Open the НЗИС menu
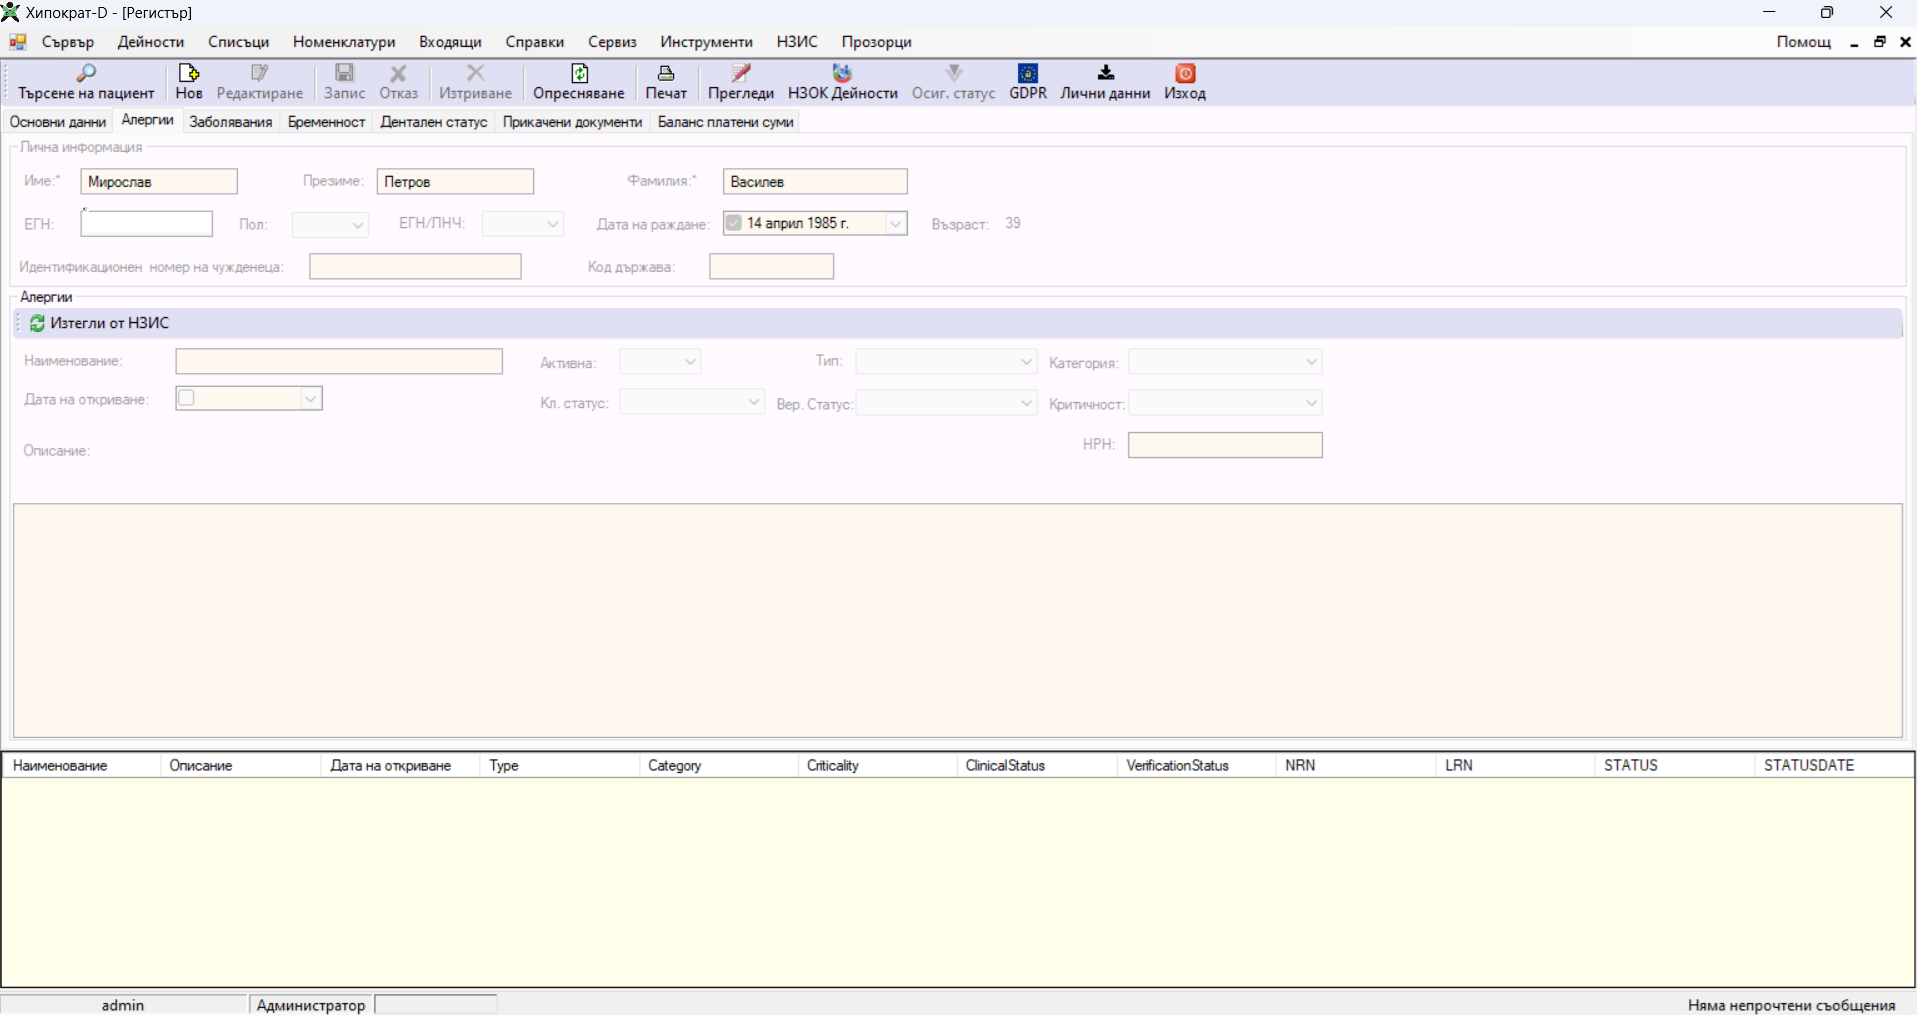 point(797,42)
